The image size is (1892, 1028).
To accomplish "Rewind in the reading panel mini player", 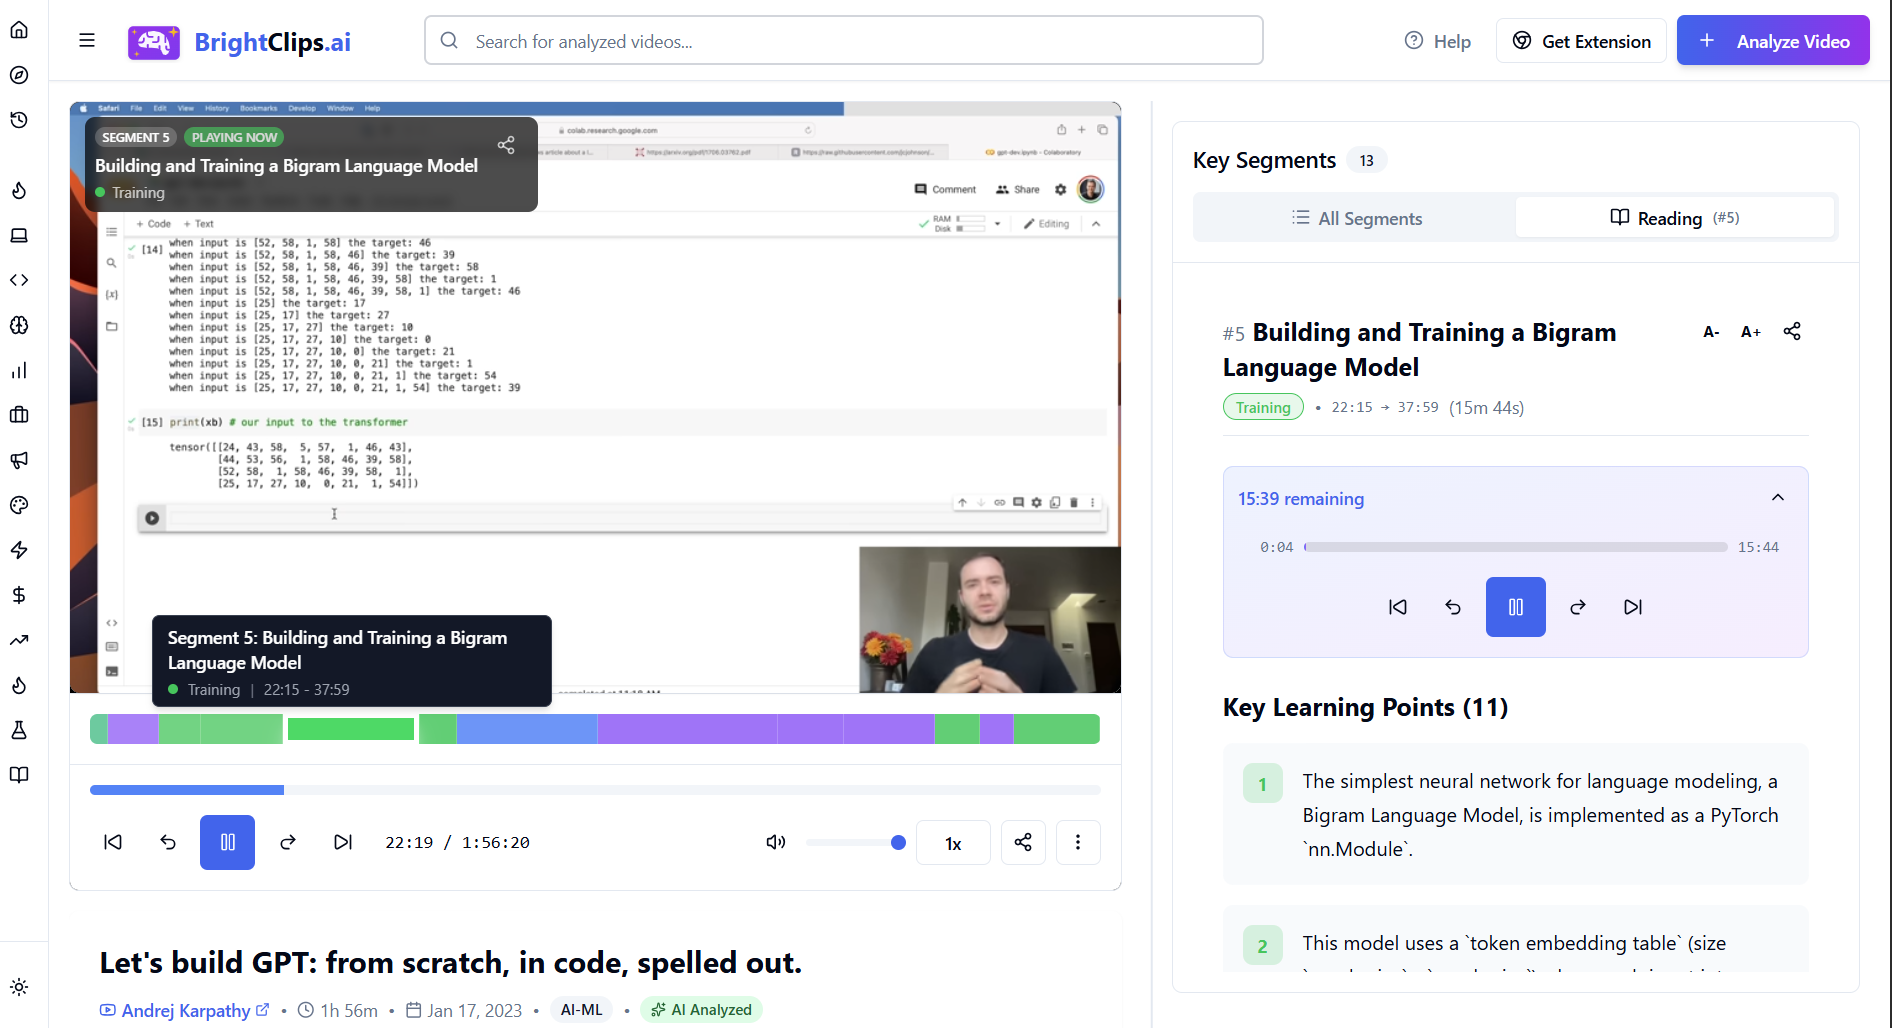I will [x=1453, y=607].
